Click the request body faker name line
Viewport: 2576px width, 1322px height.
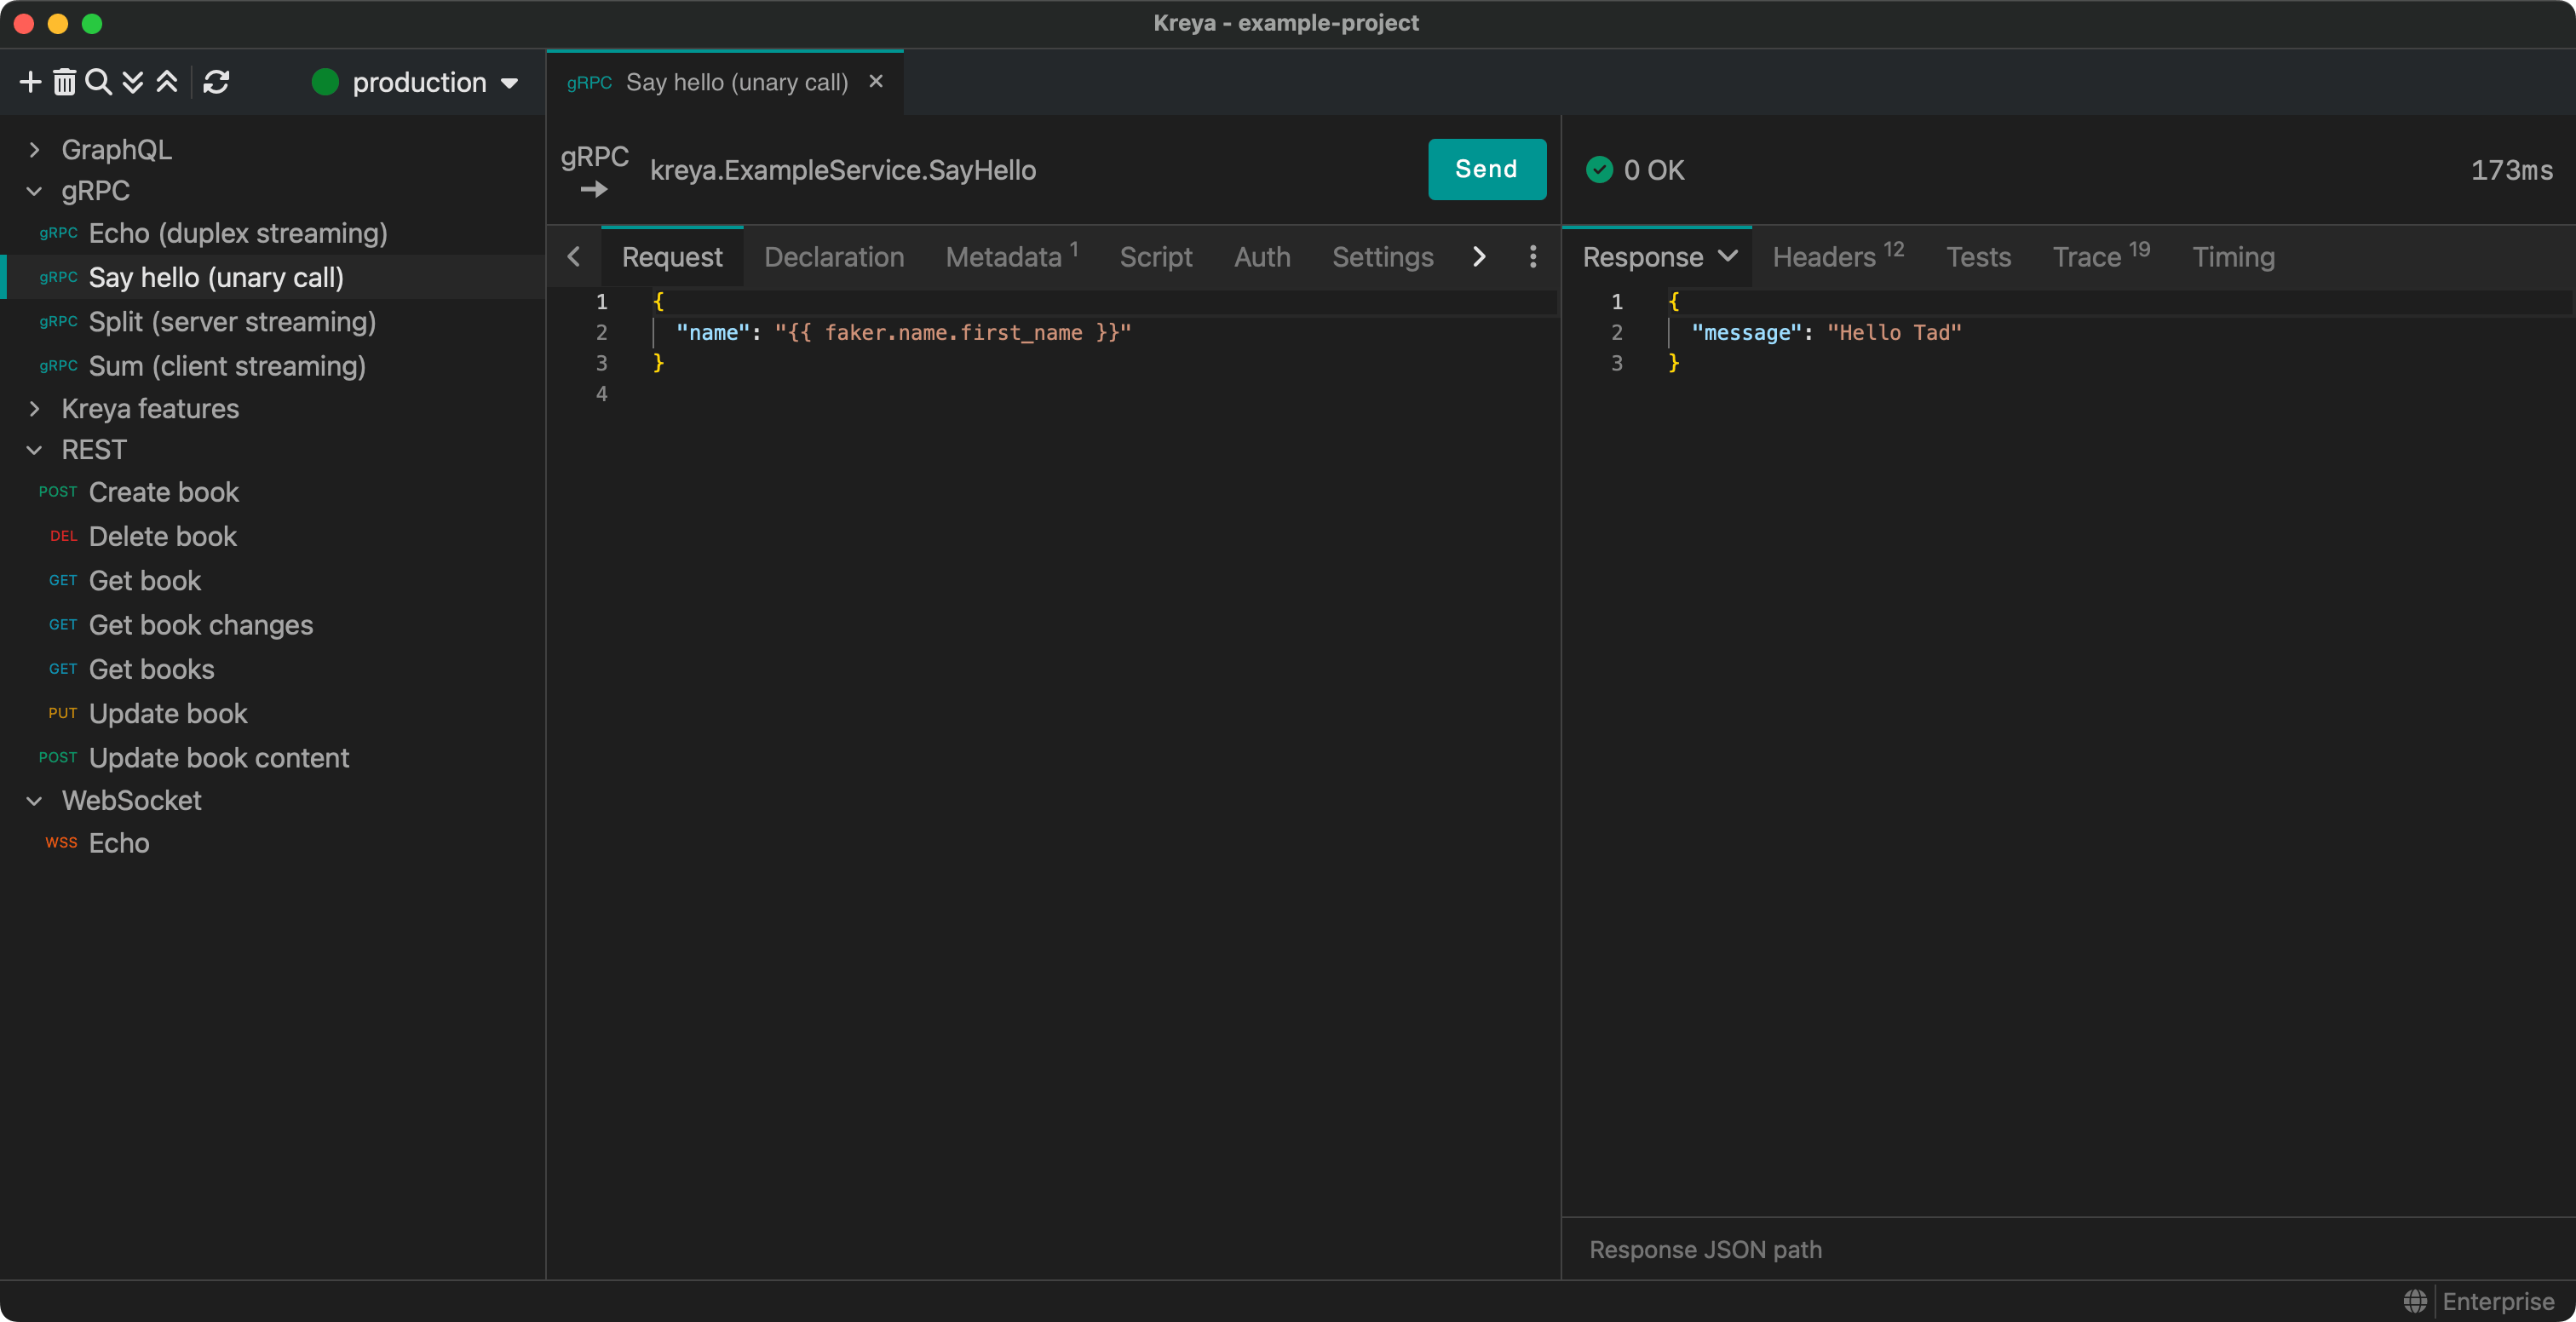click(x=903, y=332)
